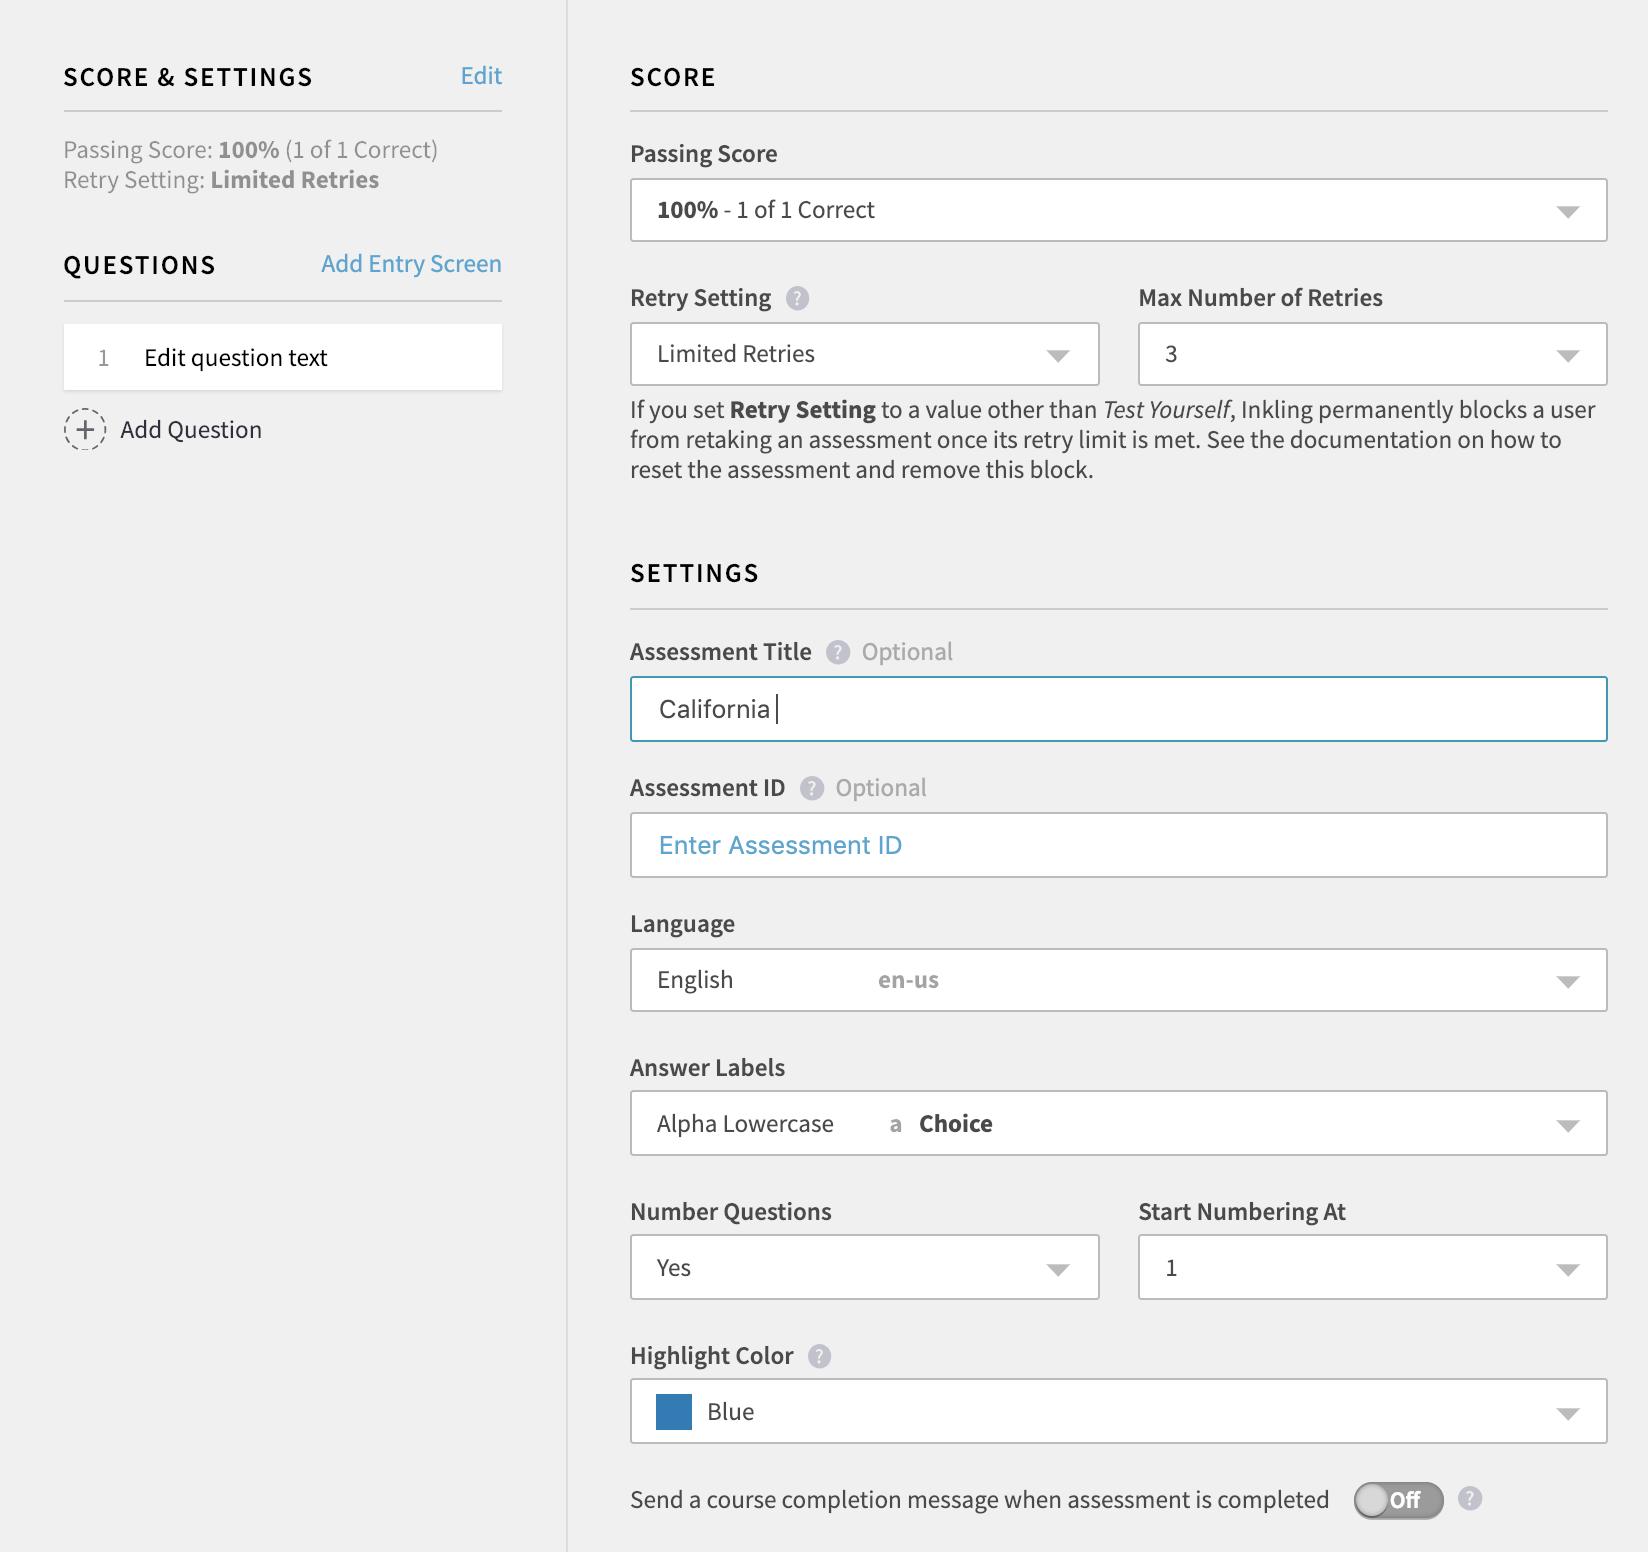1648x1552 pixels.
Task: Click the Assessment Title field containing California
Action: (x=1118, y=710)
